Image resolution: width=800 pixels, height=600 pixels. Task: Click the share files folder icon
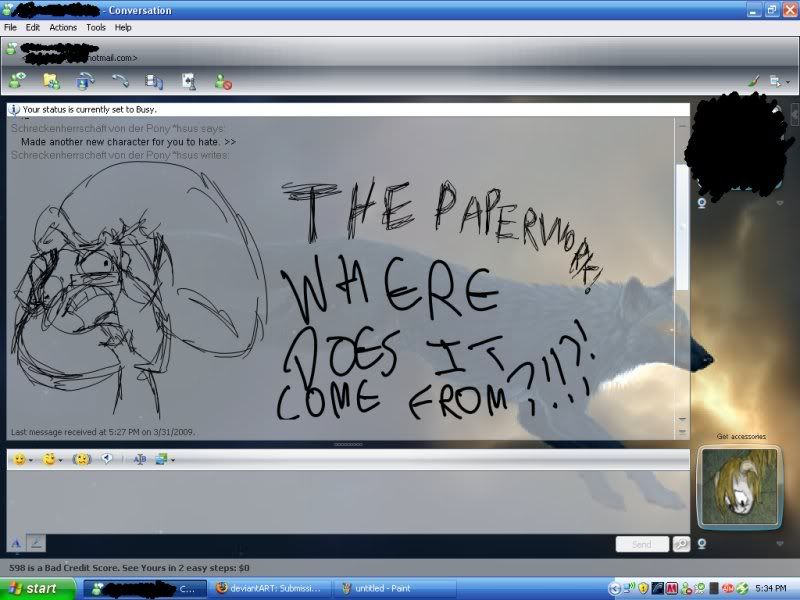click(51, 81)
